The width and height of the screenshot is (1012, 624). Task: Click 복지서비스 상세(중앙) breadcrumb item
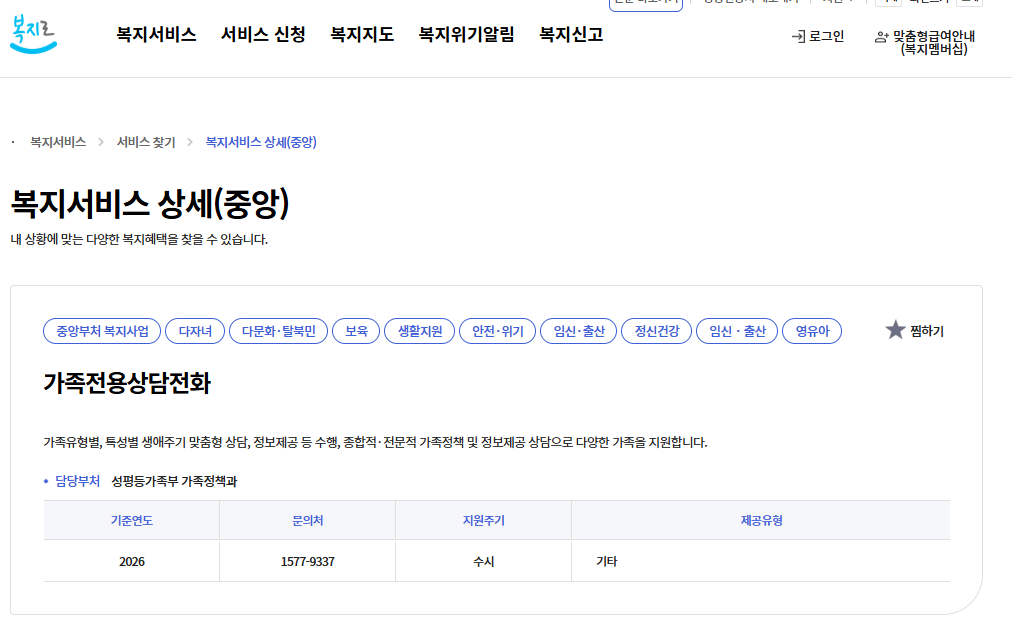pyautogui.click(x=261, y=142)
